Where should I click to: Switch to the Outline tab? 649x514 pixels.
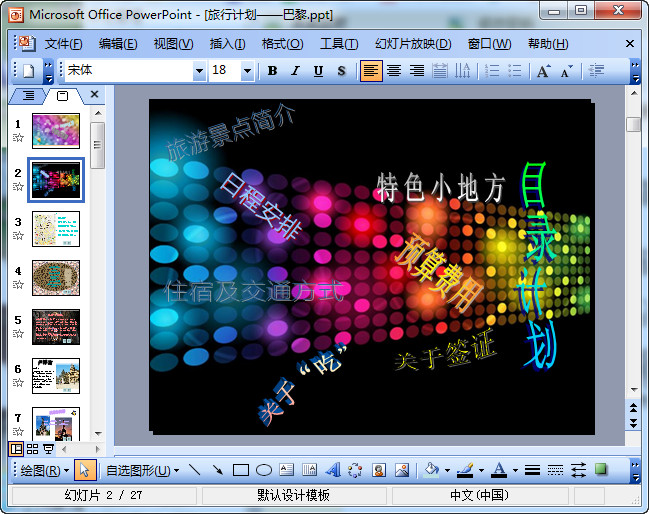click(x=28, y=96)
